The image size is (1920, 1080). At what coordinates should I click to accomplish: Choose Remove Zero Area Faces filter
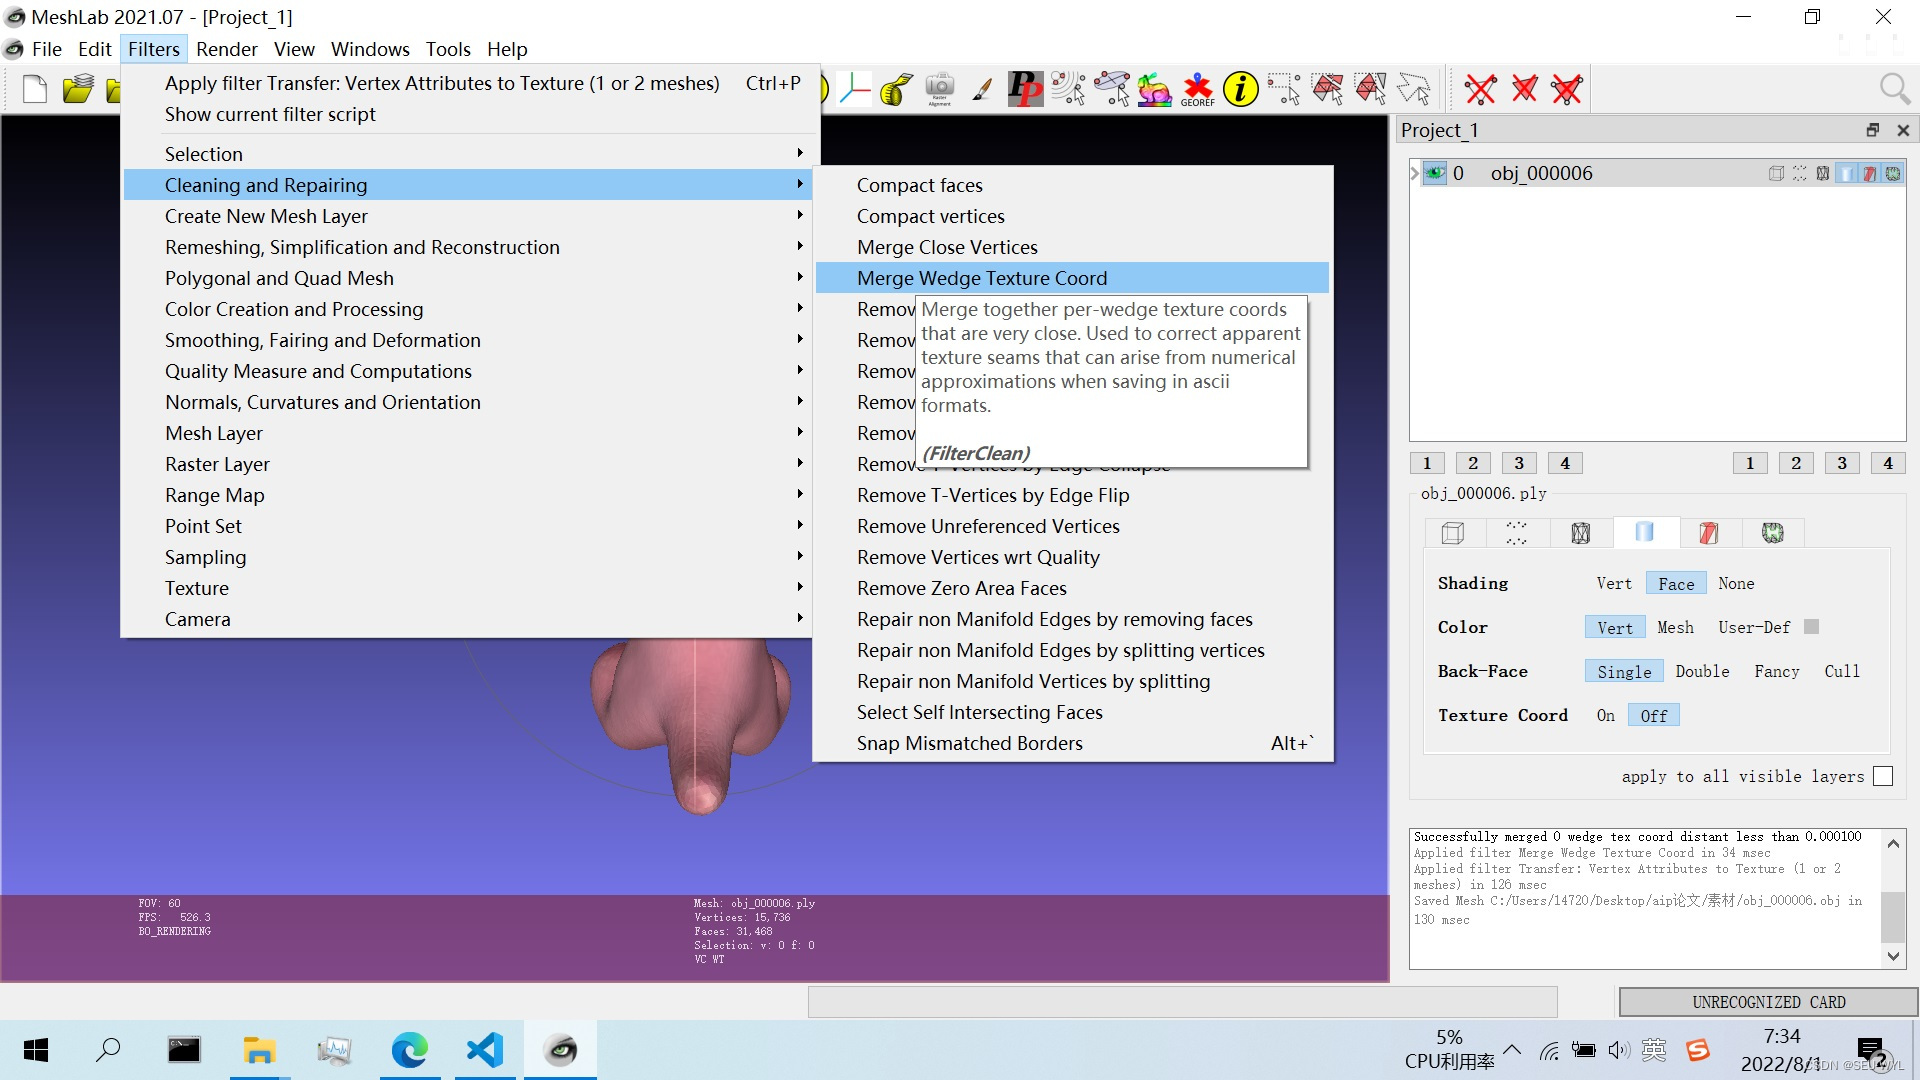coord(961,588)
